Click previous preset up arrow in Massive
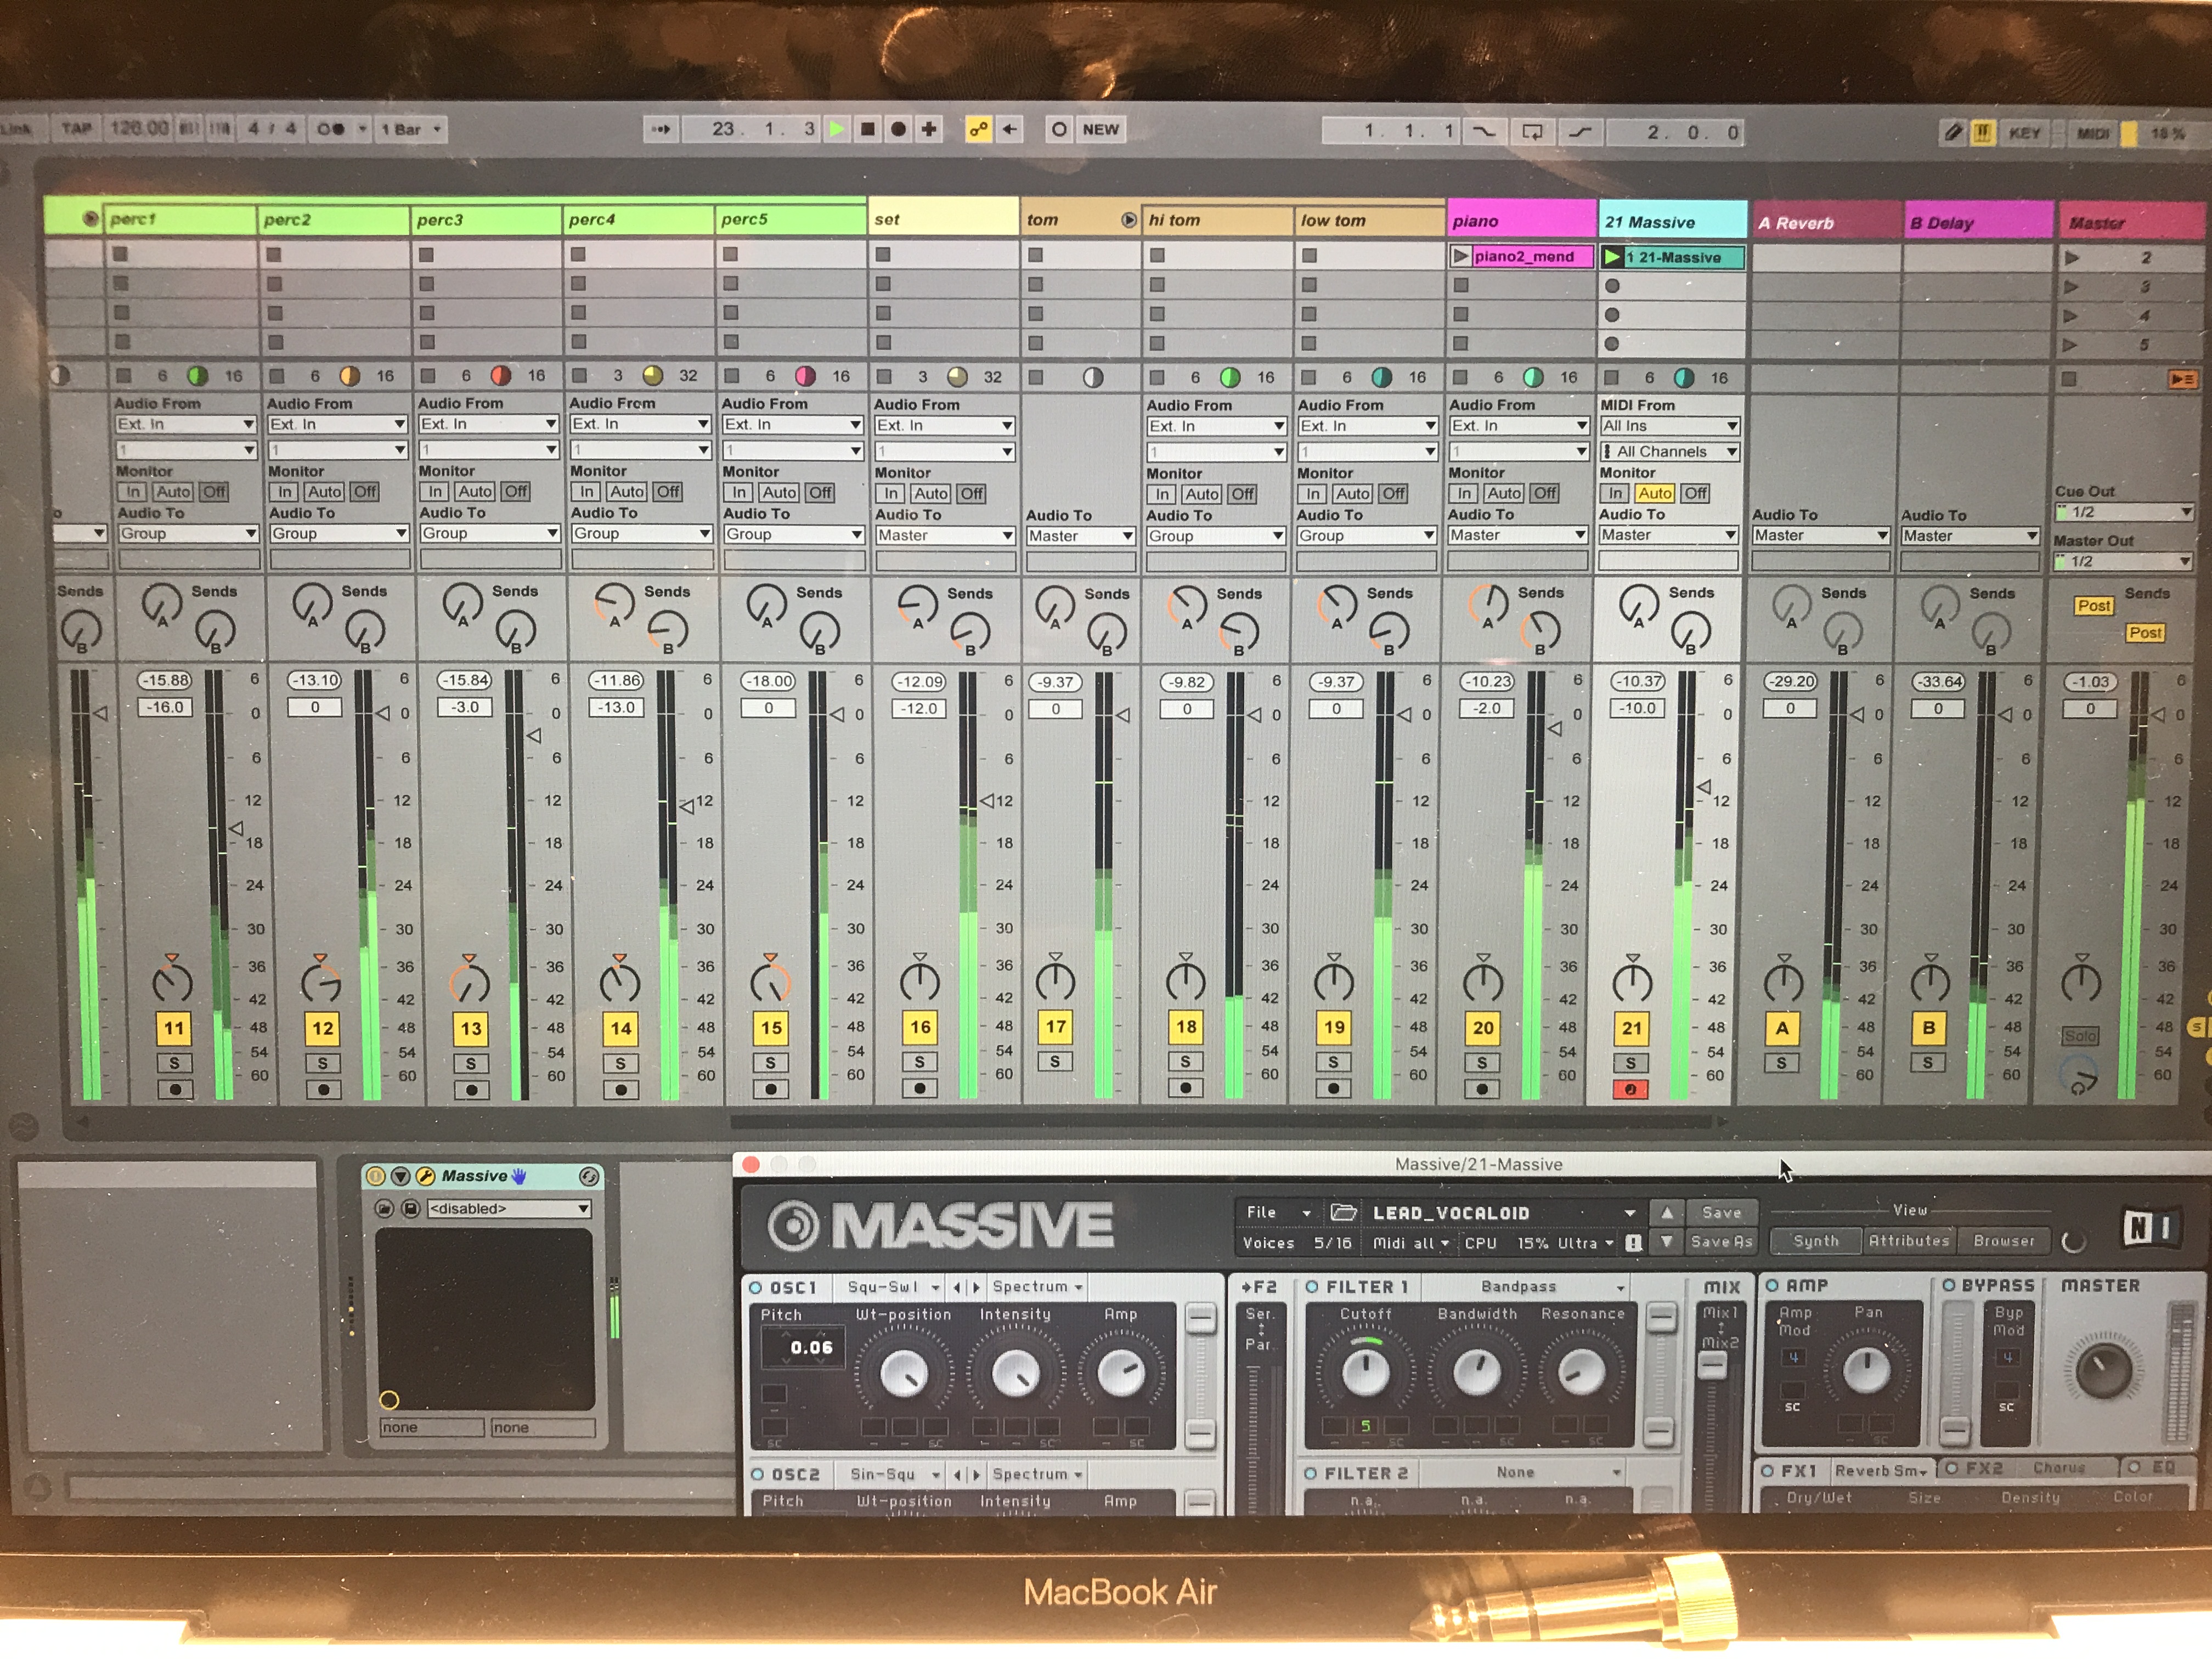Viewport: 2212px width, 1659px height. pyautogui.click(x=1666, y=1212)
